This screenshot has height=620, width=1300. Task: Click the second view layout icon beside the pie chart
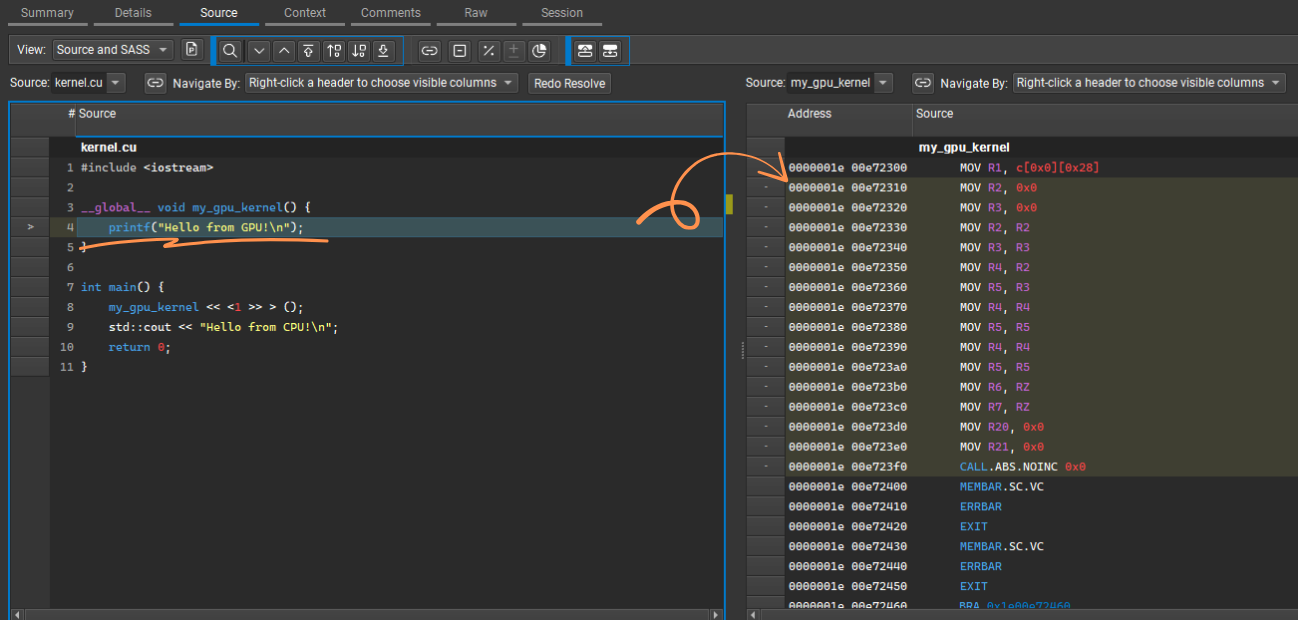pos(609,50)
